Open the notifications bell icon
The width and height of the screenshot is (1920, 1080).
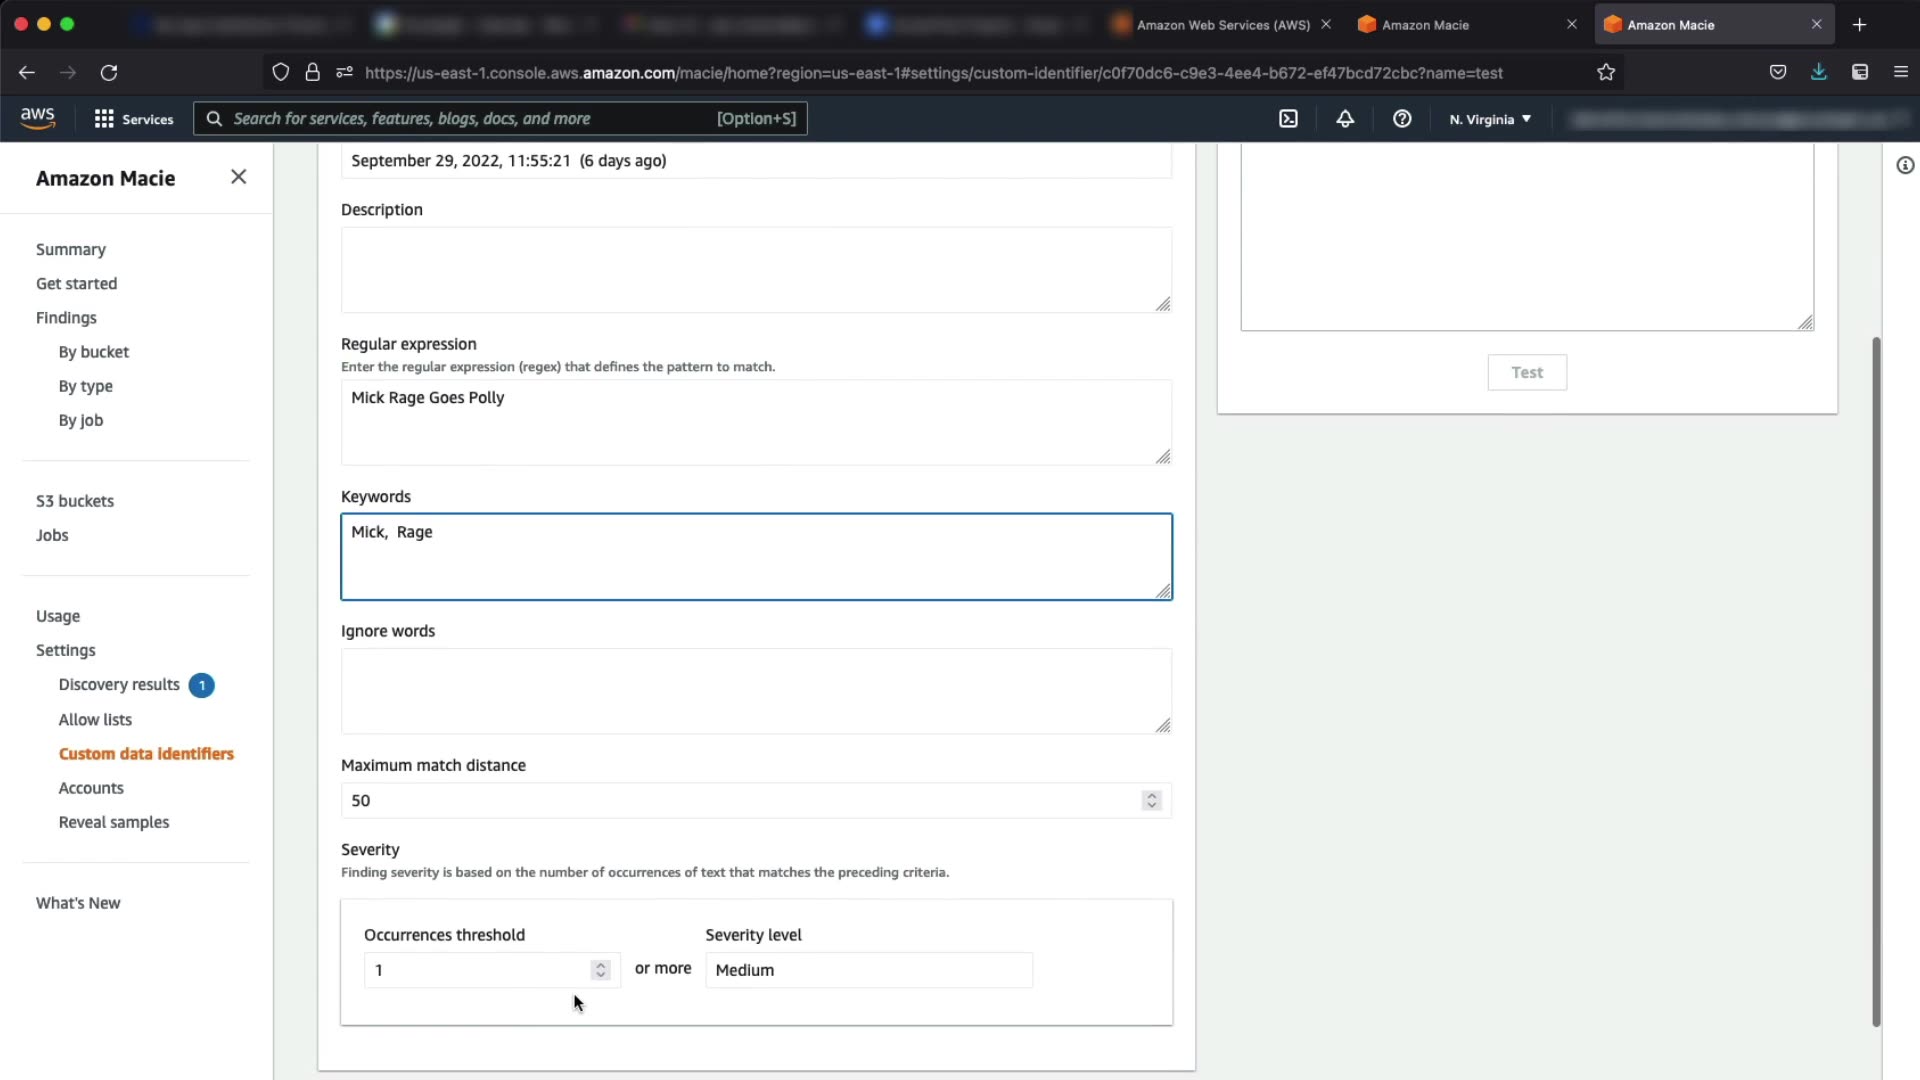point(1345,119)
